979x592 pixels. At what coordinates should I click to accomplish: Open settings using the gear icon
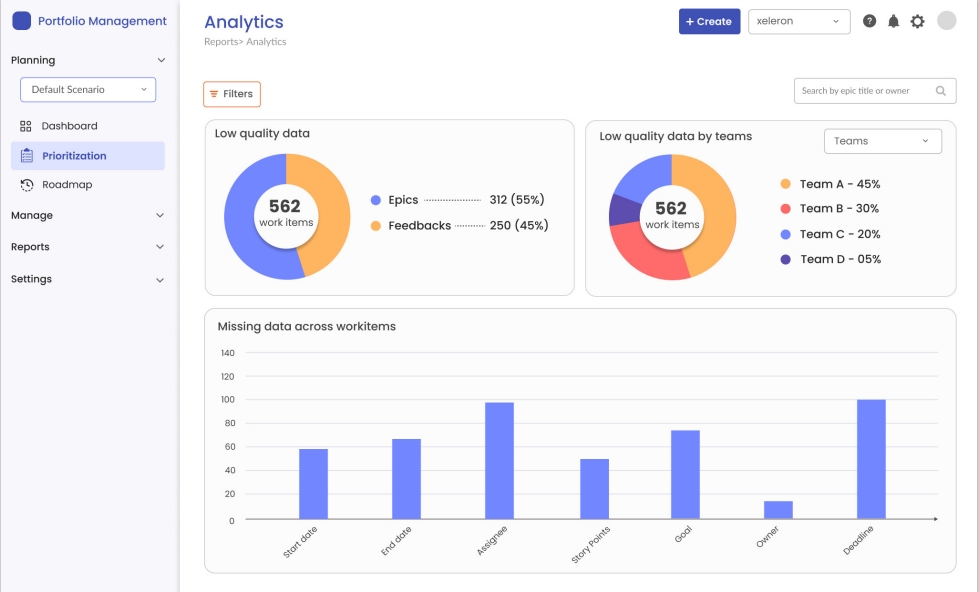click(x=917, y=20)
